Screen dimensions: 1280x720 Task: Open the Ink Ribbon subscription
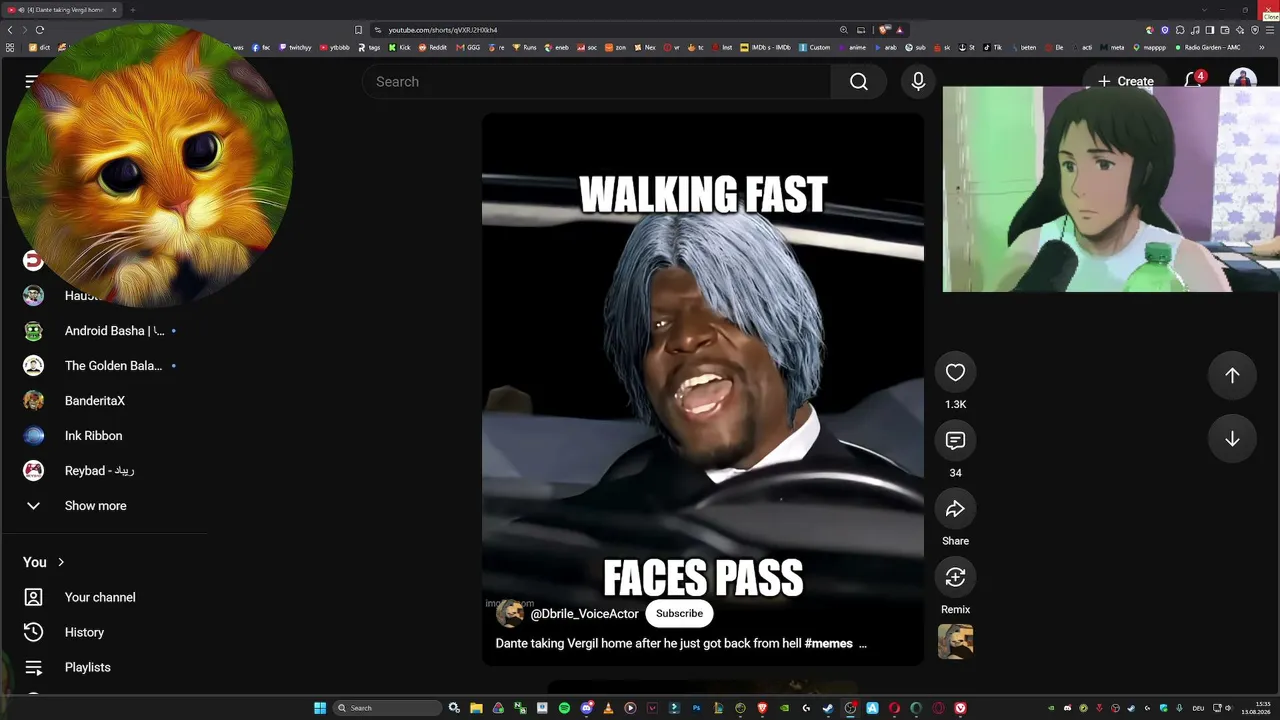pos(93,436)
